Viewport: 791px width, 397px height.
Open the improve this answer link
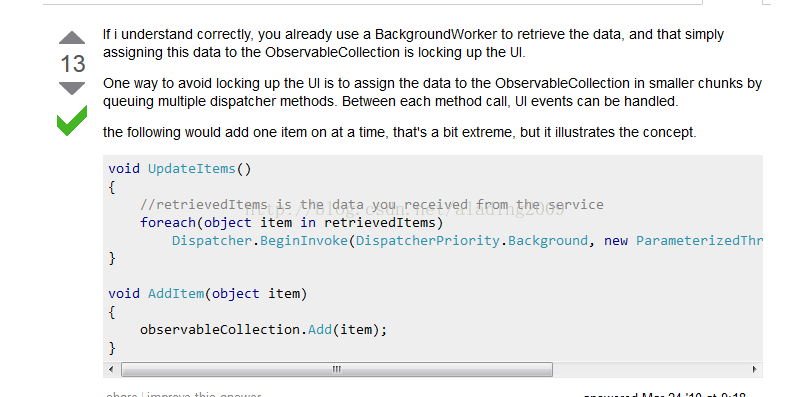click(204, 394)
